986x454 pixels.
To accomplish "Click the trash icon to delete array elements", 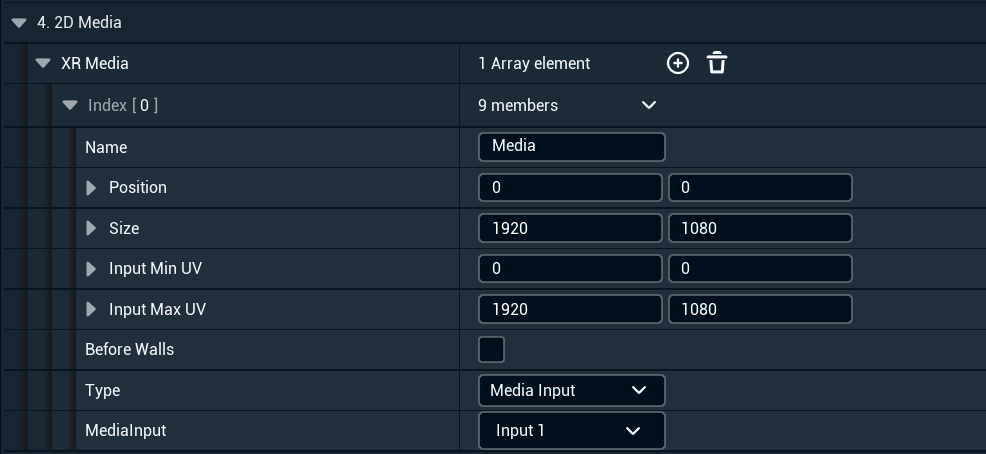I will [x=717, y=63].
